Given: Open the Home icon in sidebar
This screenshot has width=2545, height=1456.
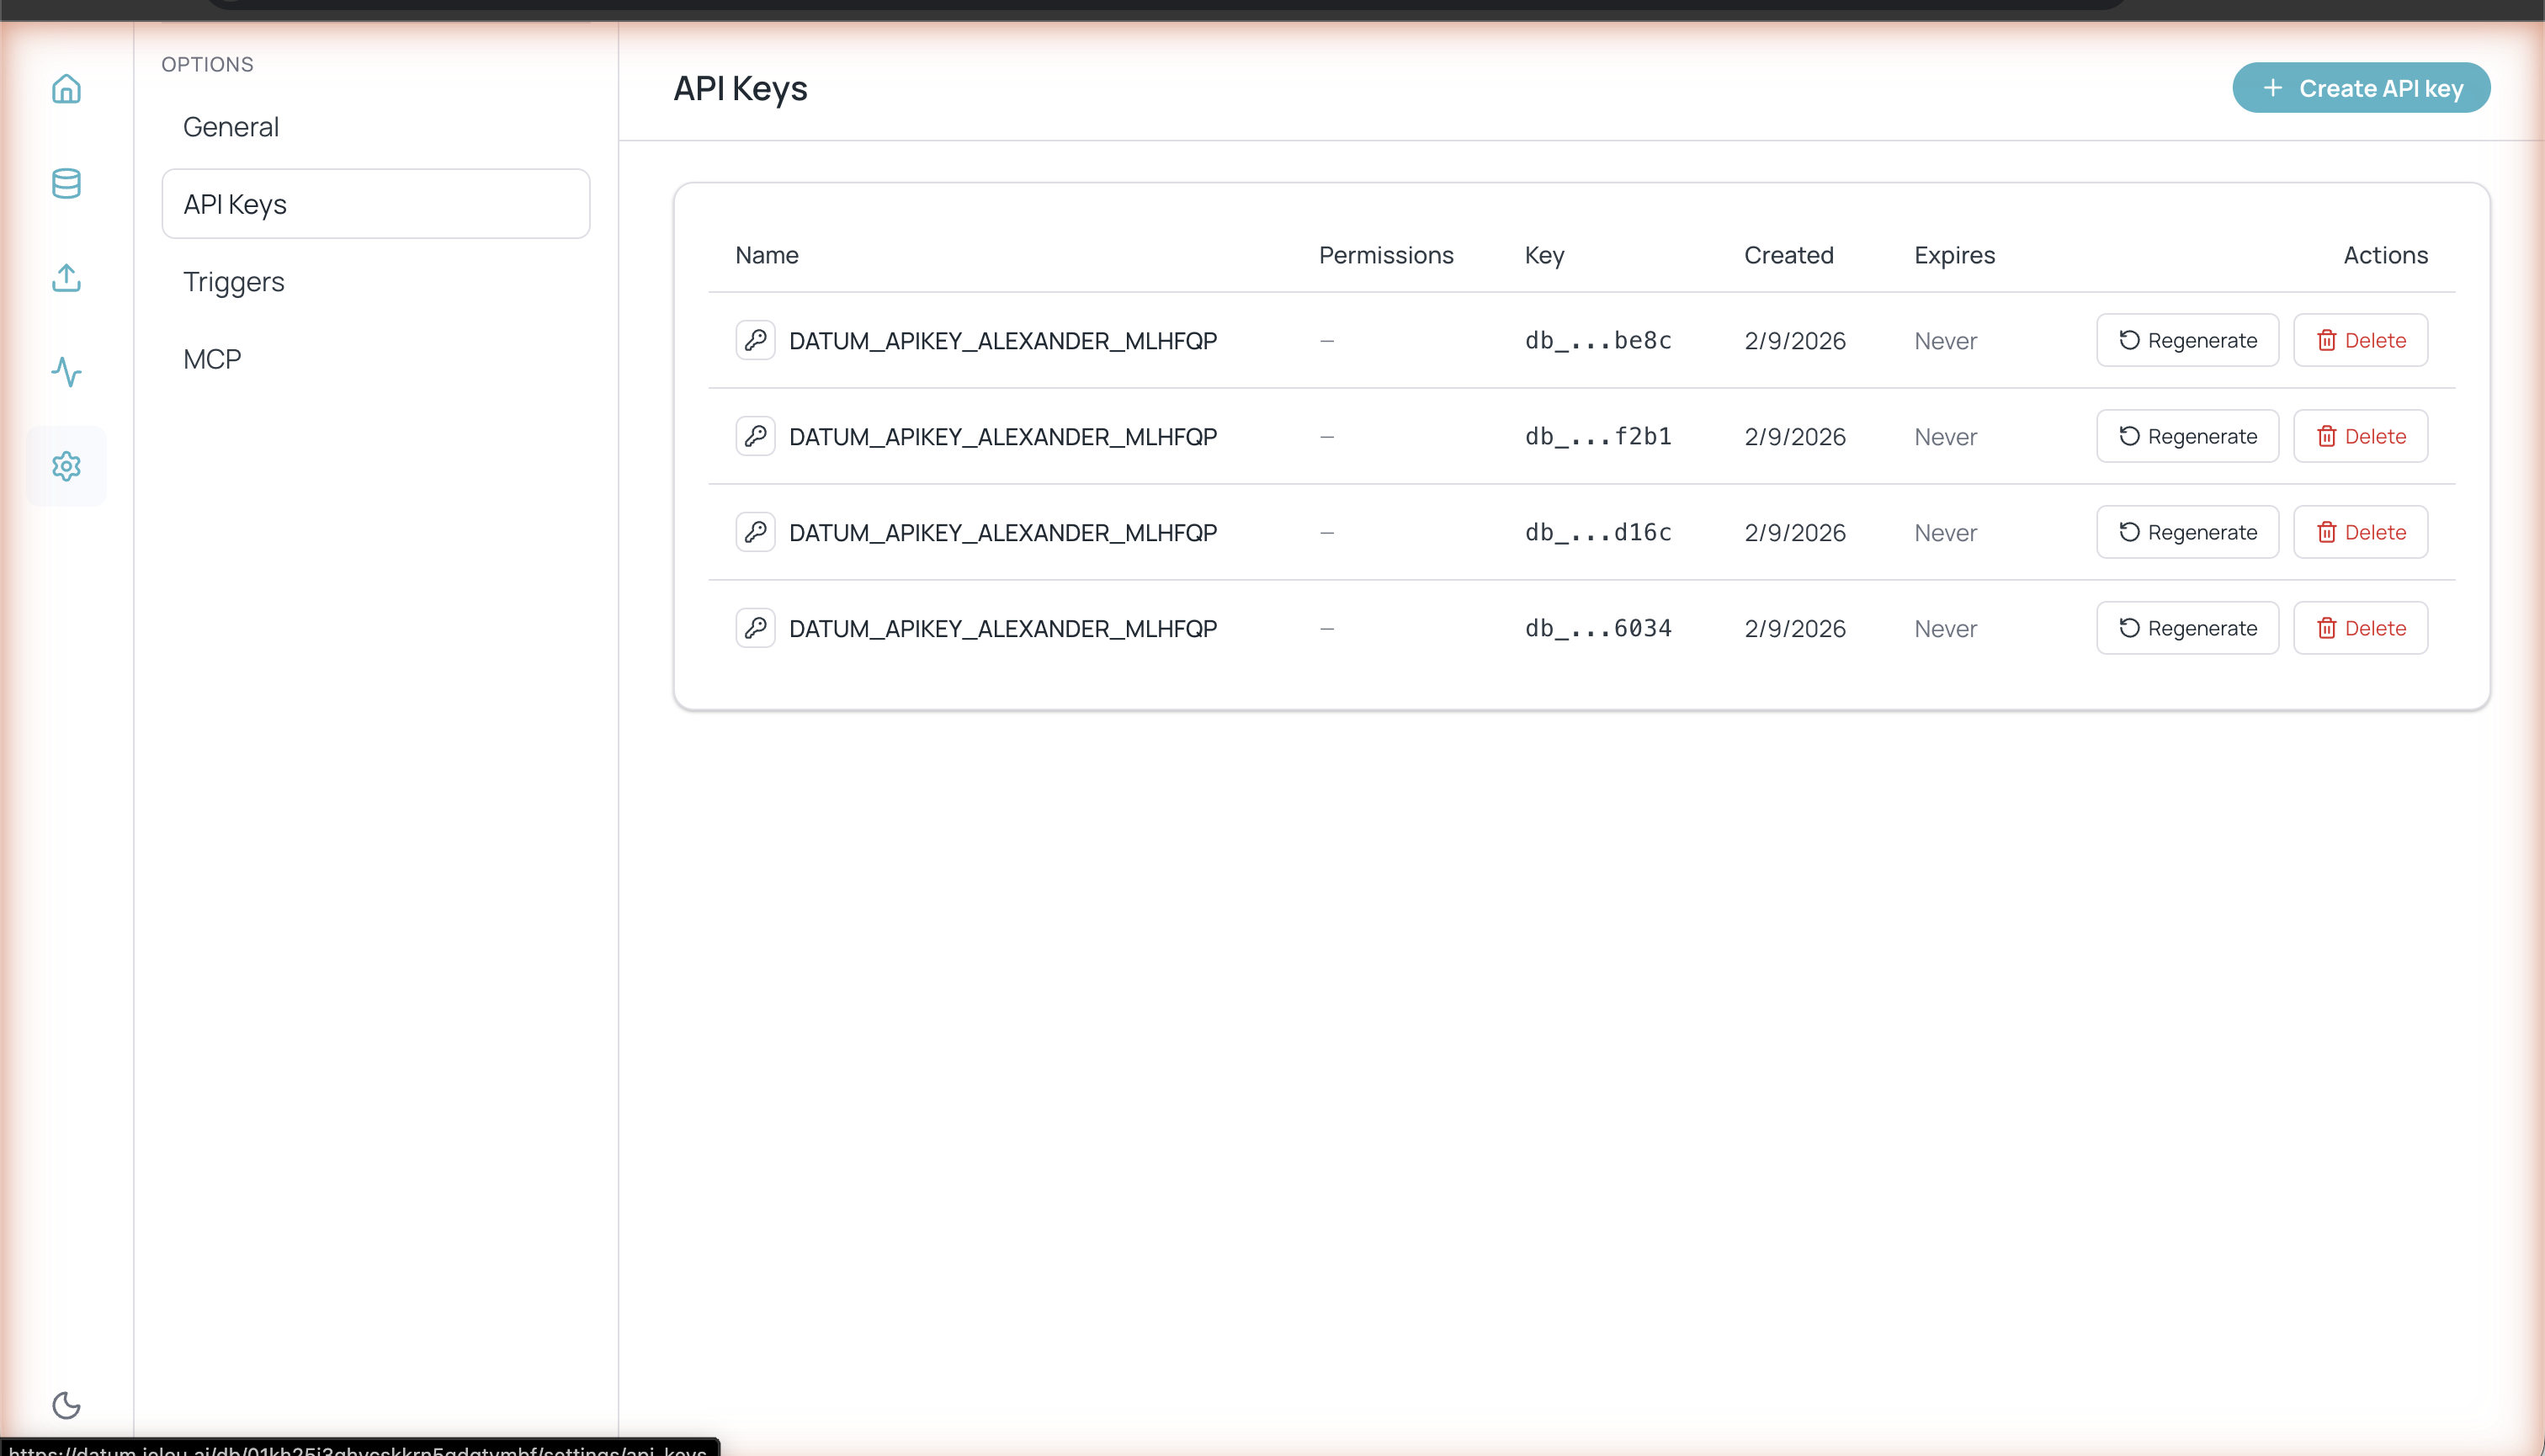Looking at the screenshot, I should pyautogui.click(x=66, y=89).
